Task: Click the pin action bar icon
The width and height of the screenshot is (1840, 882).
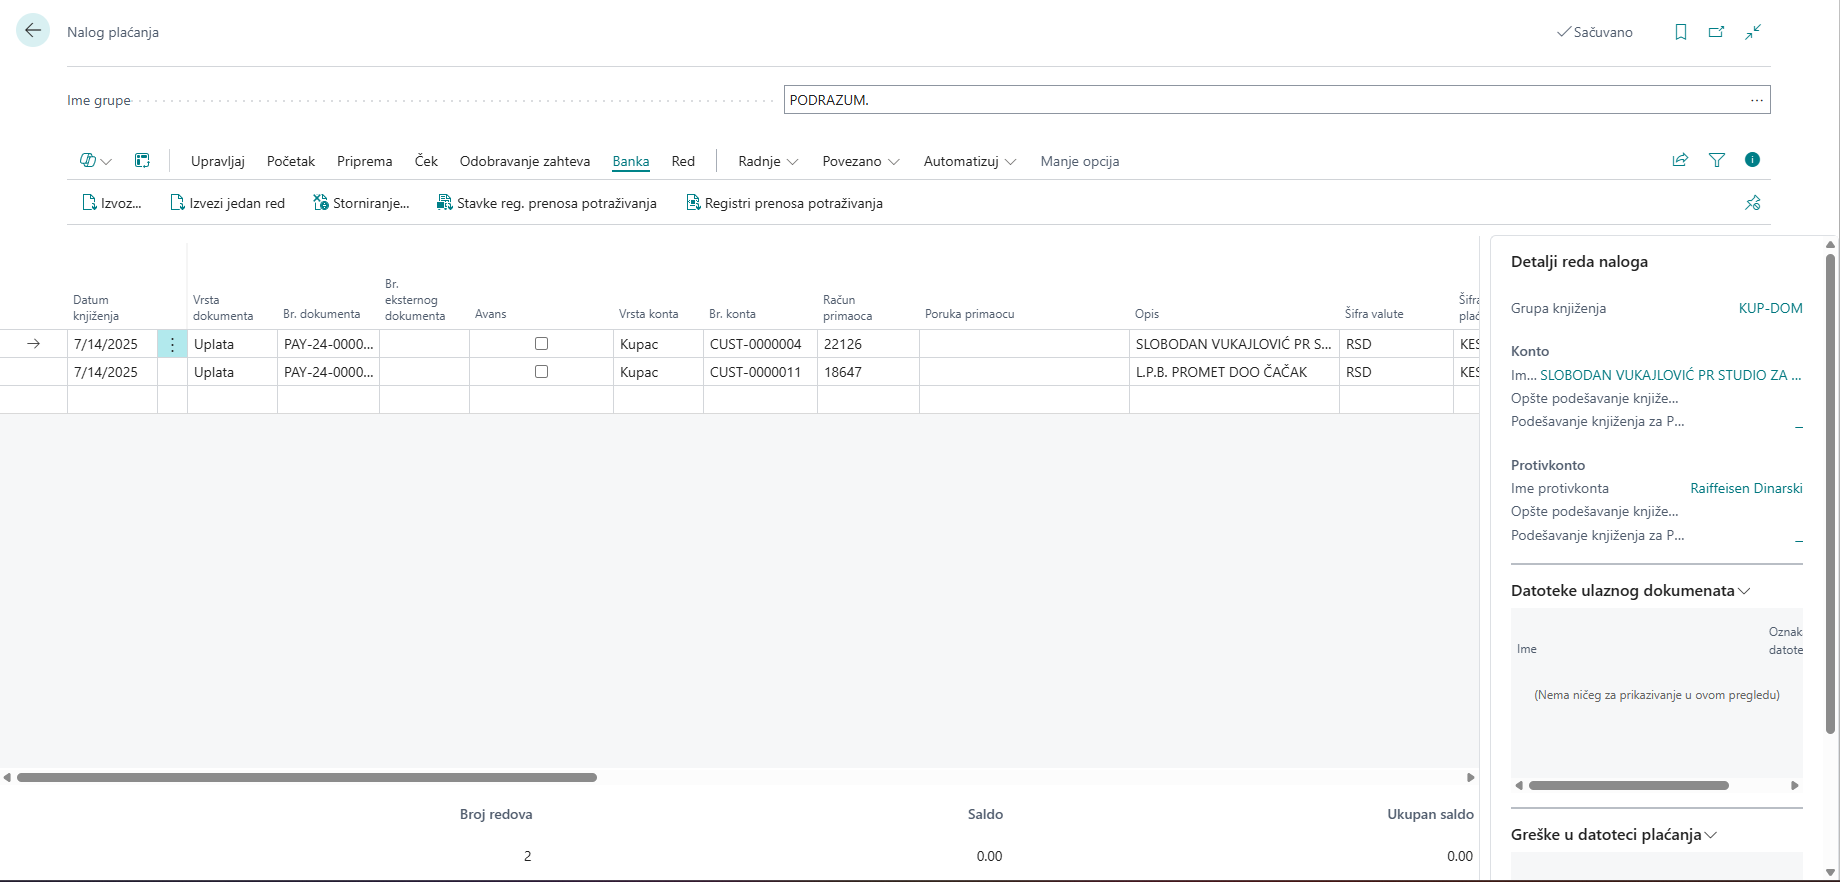Action: (1752, 203)
